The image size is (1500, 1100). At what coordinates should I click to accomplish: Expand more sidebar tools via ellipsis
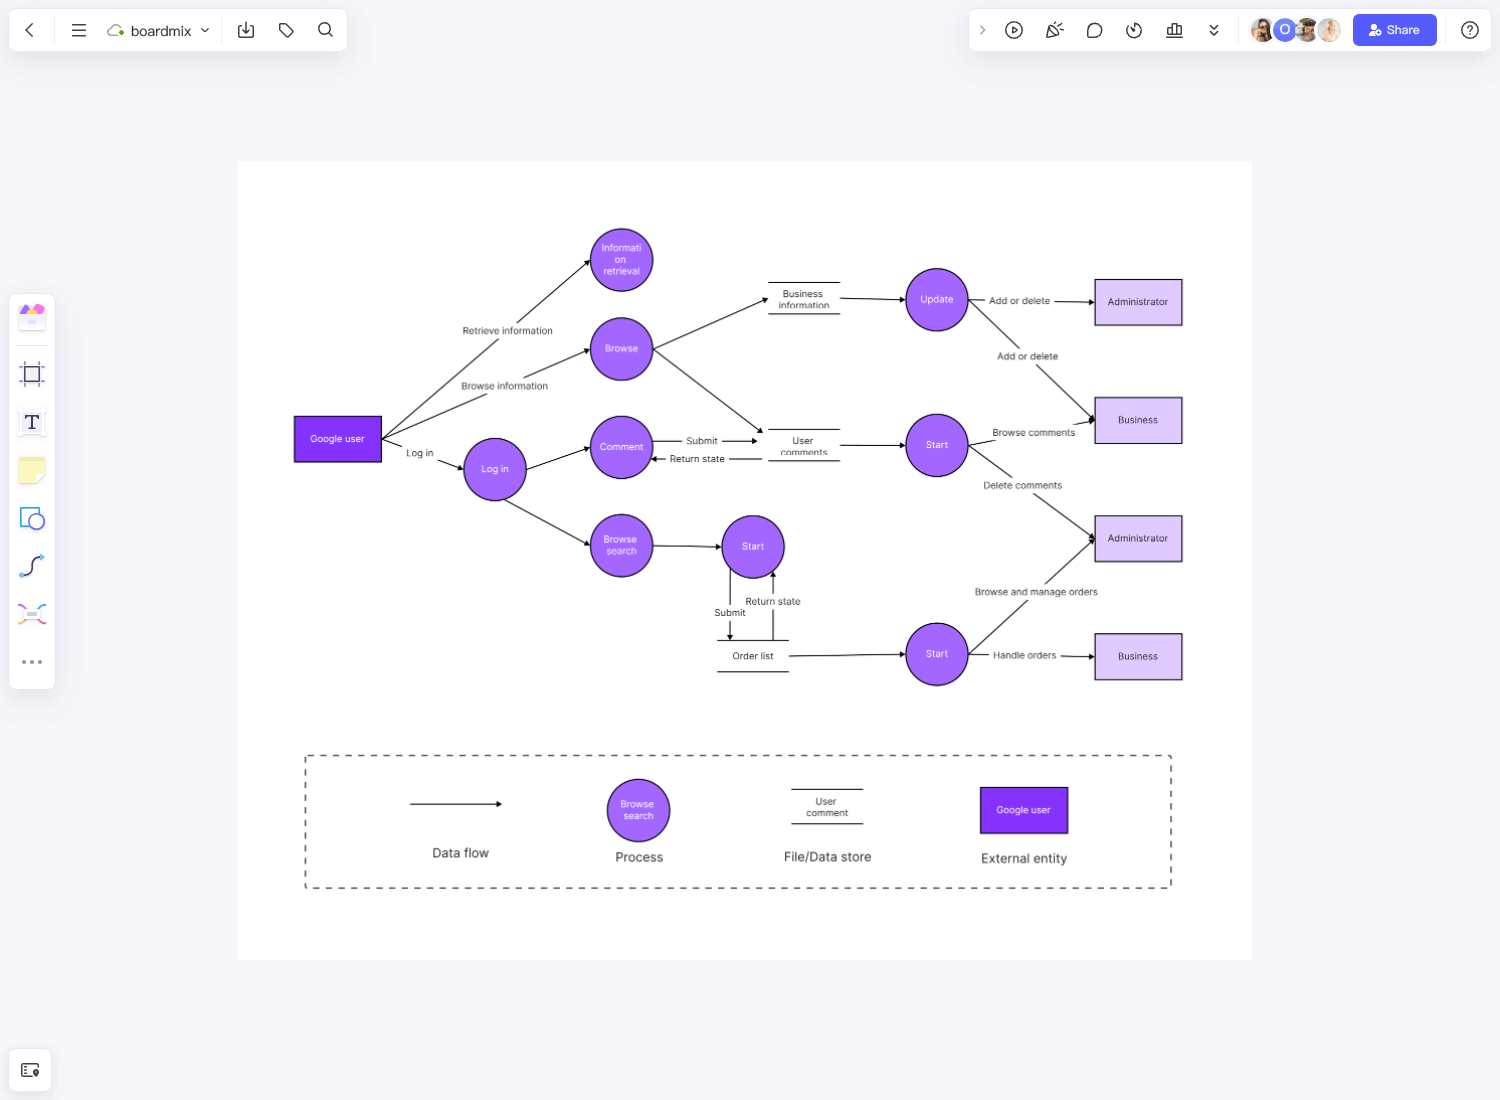click(31, 661)
